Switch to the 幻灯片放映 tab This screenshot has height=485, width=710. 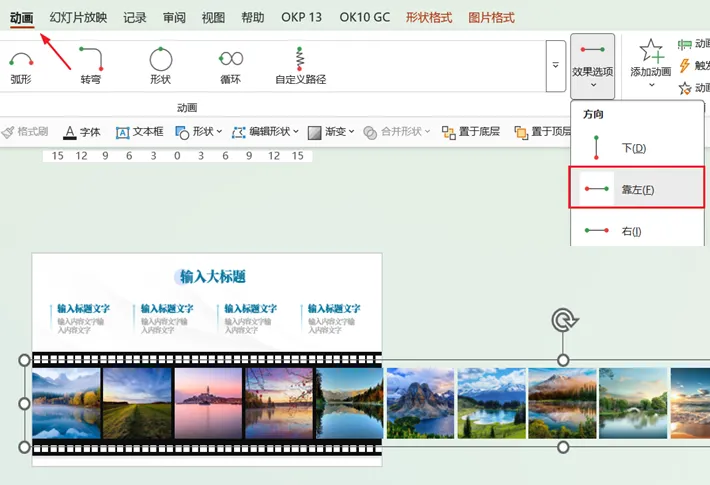pos(78,18)
